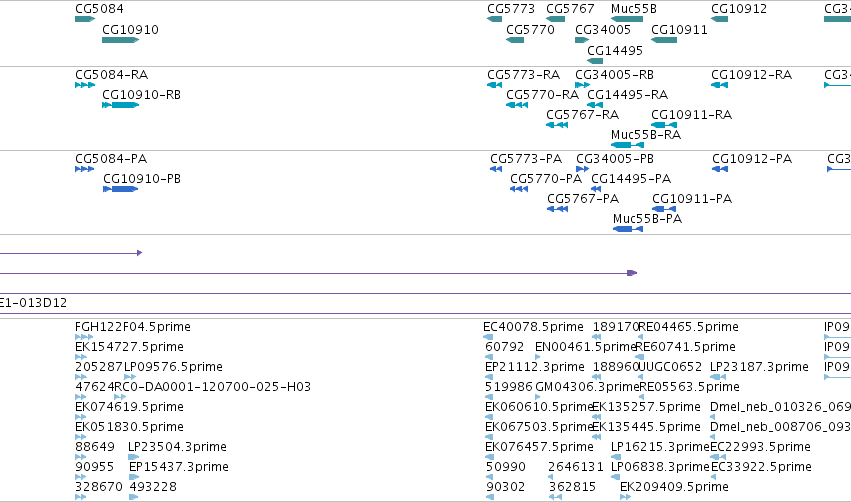Select the CG5084 gene feature
Image resolution: width=851 pixels, height=502 pixels.
click(x=85, y=19)
